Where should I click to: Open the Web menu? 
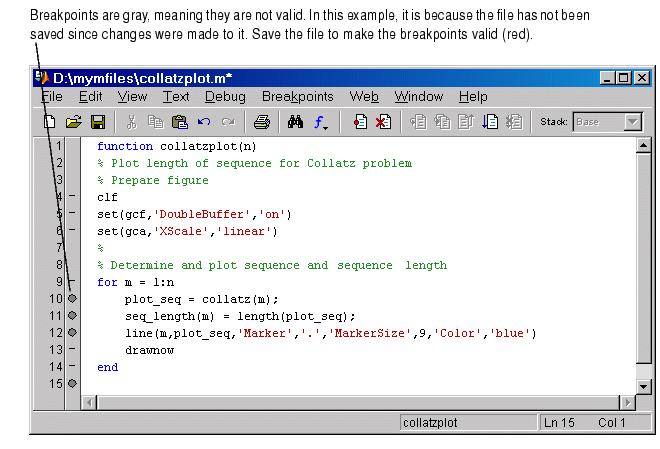click(364, 97)
